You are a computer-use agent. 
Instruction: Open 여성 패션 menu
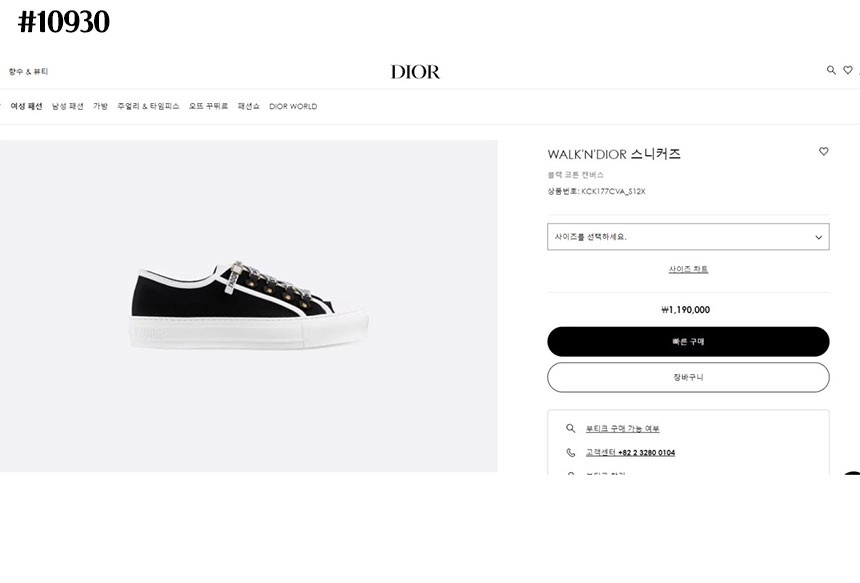[26, 106]
